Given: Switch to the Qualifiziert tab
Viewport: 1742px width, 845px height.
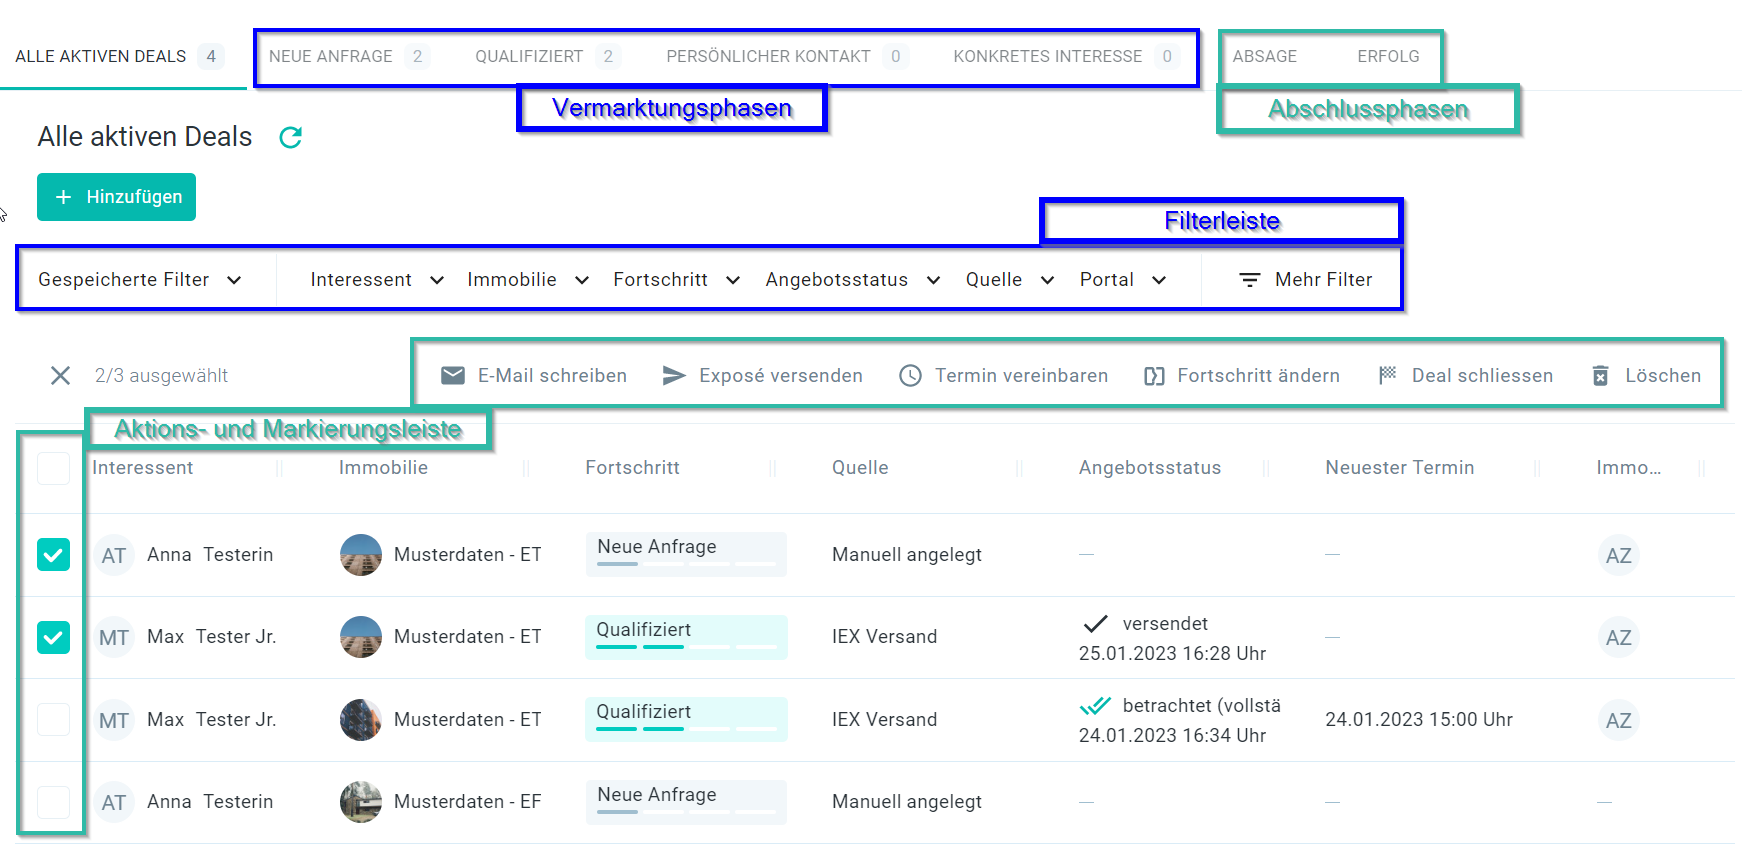Looking at the screenshot, I should pyautogui.click(x=529, y=57).
